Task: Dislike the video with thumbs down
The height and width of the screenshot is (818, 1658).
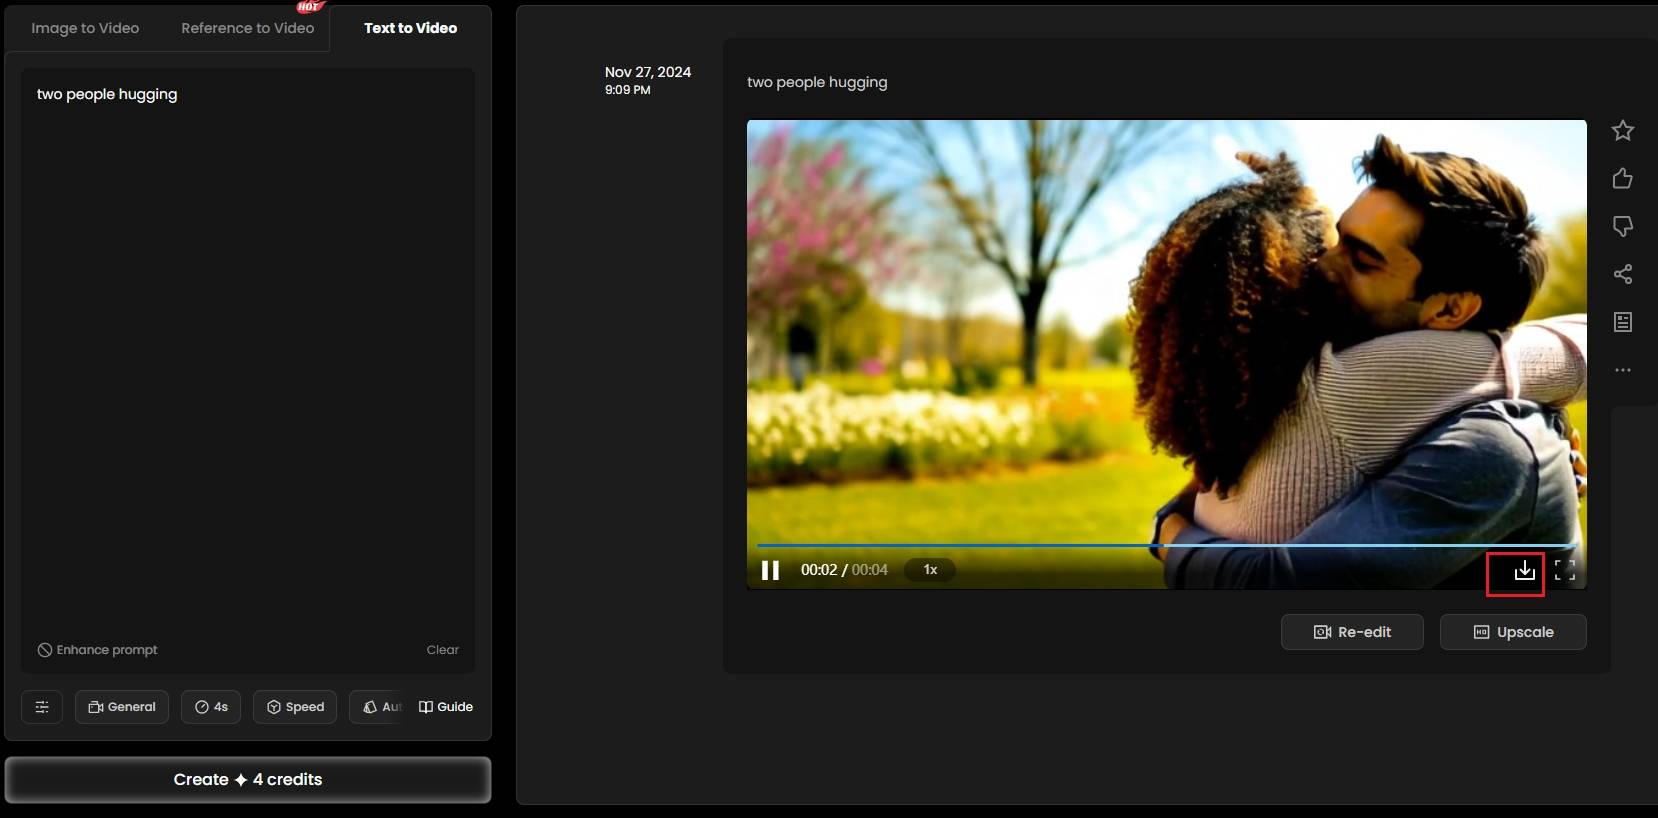Action: coord(1622,227)
